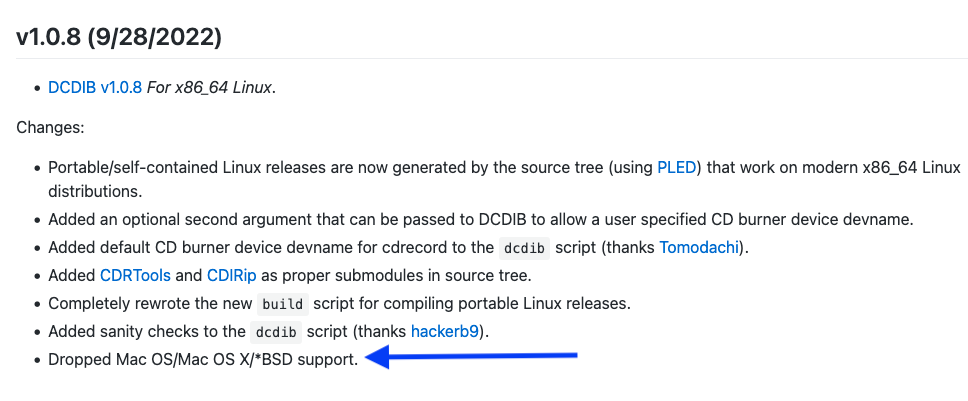The image size is (968, 401).
Task: Click the "optional second argument" bullet text
Action: point(224,220)
